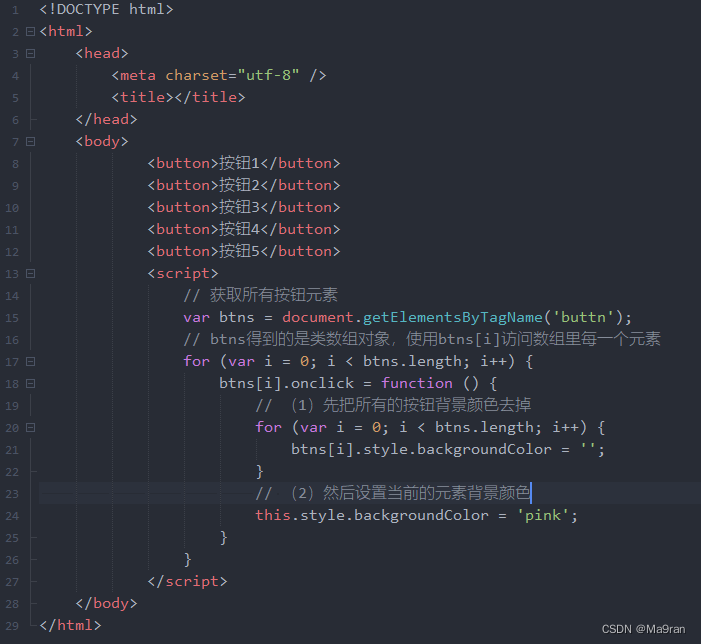Click the 'pink' string value
The width and height of the screenshot is (701, 644).
point(543,515)
